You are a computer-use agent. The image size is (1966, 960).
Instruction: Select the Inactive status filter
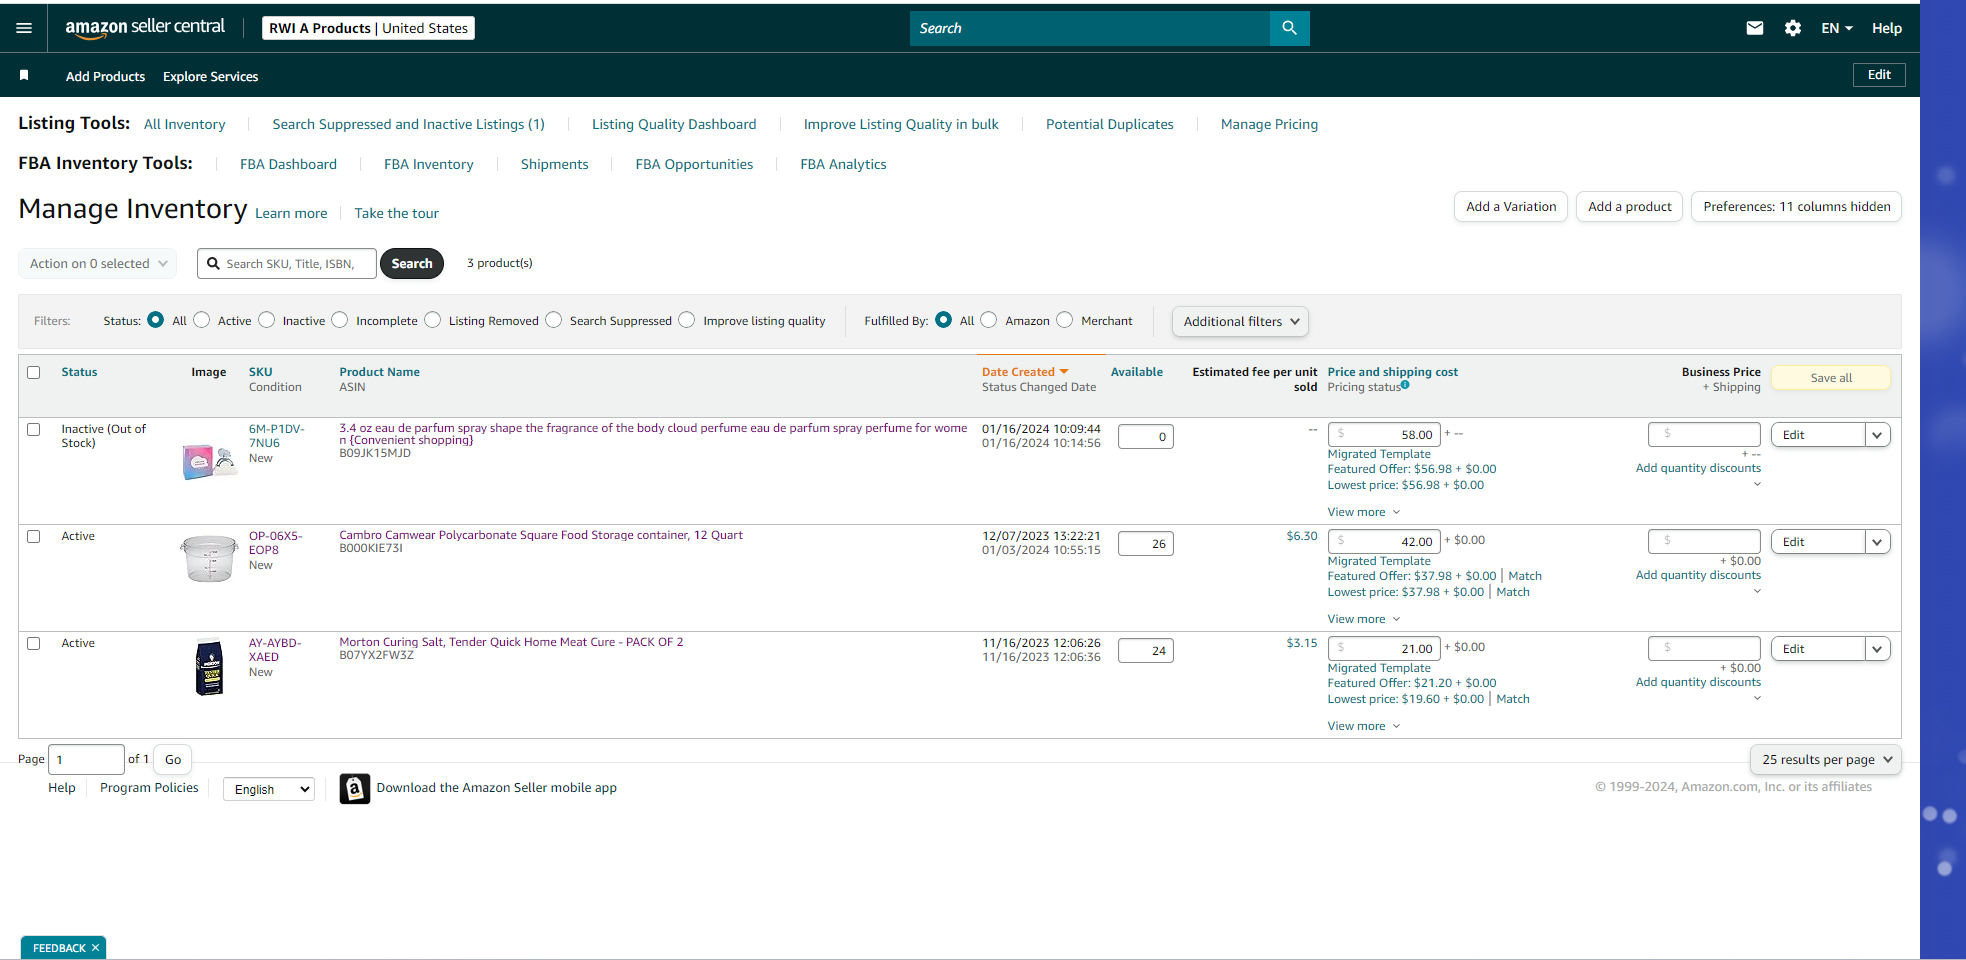(x=267, y=320)
